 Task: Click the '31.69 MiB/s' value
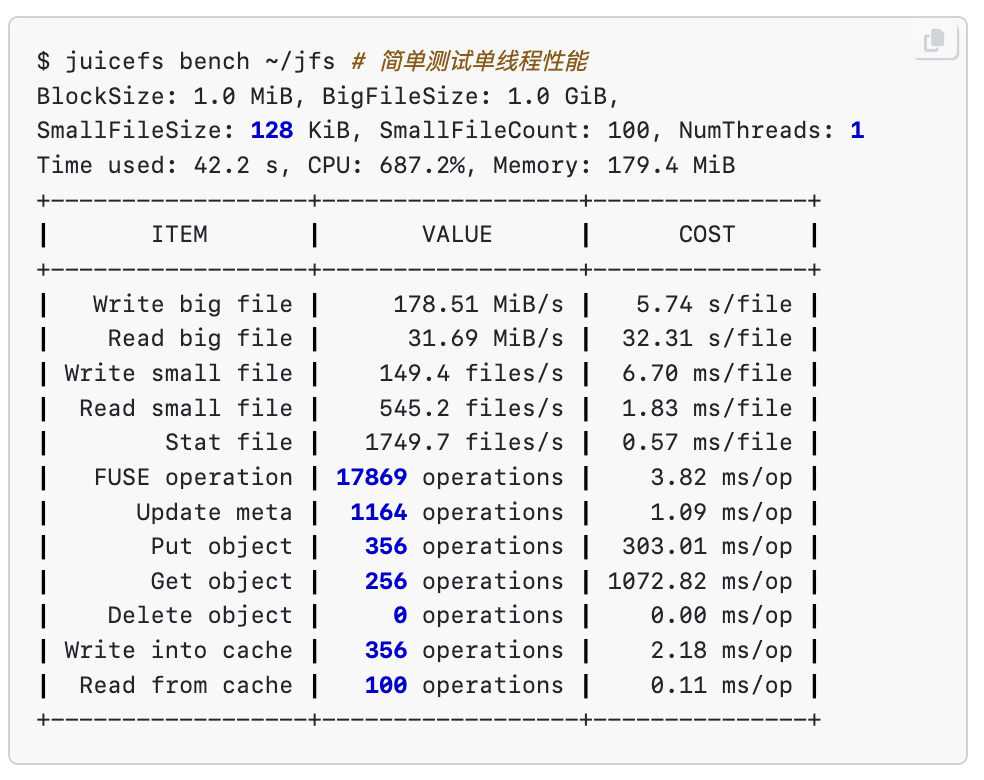tap(485, 338)
